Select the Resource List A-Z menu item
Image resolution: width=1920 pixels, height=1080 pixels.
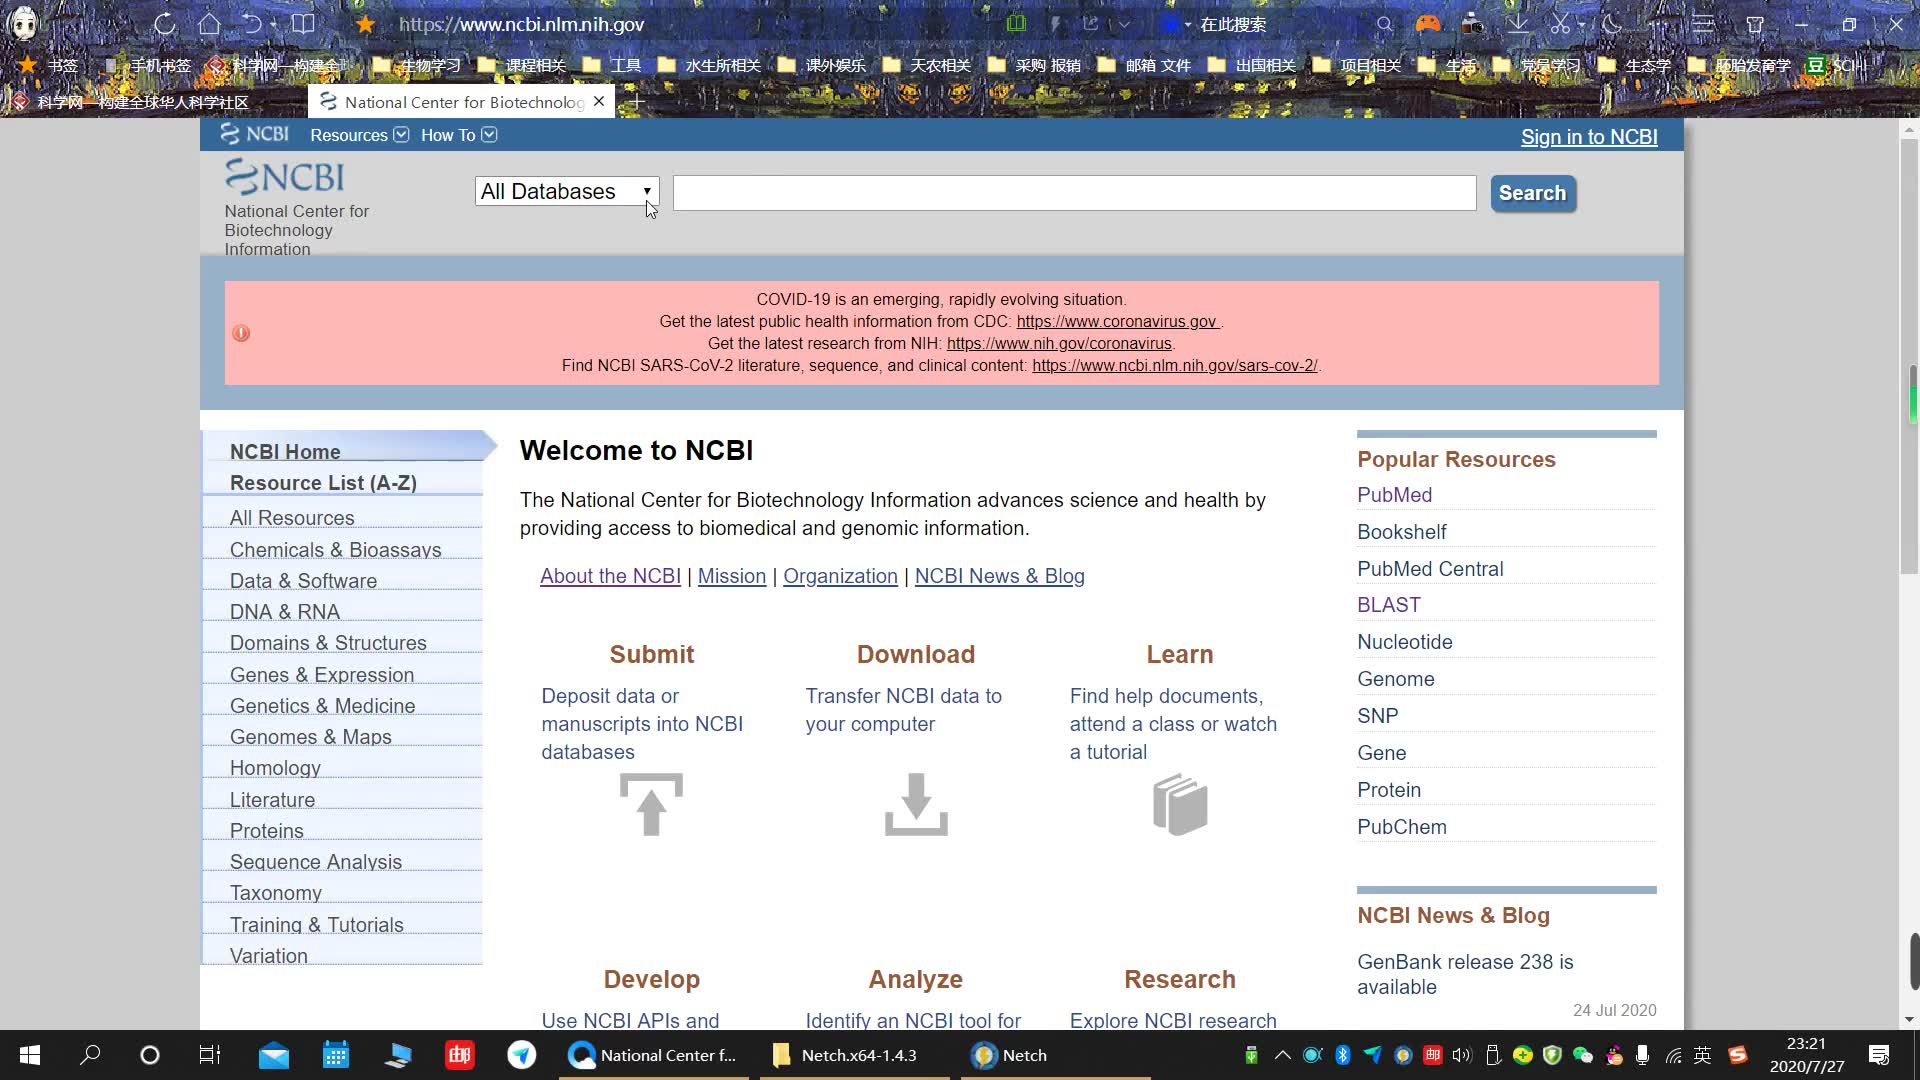pos(323,481)
